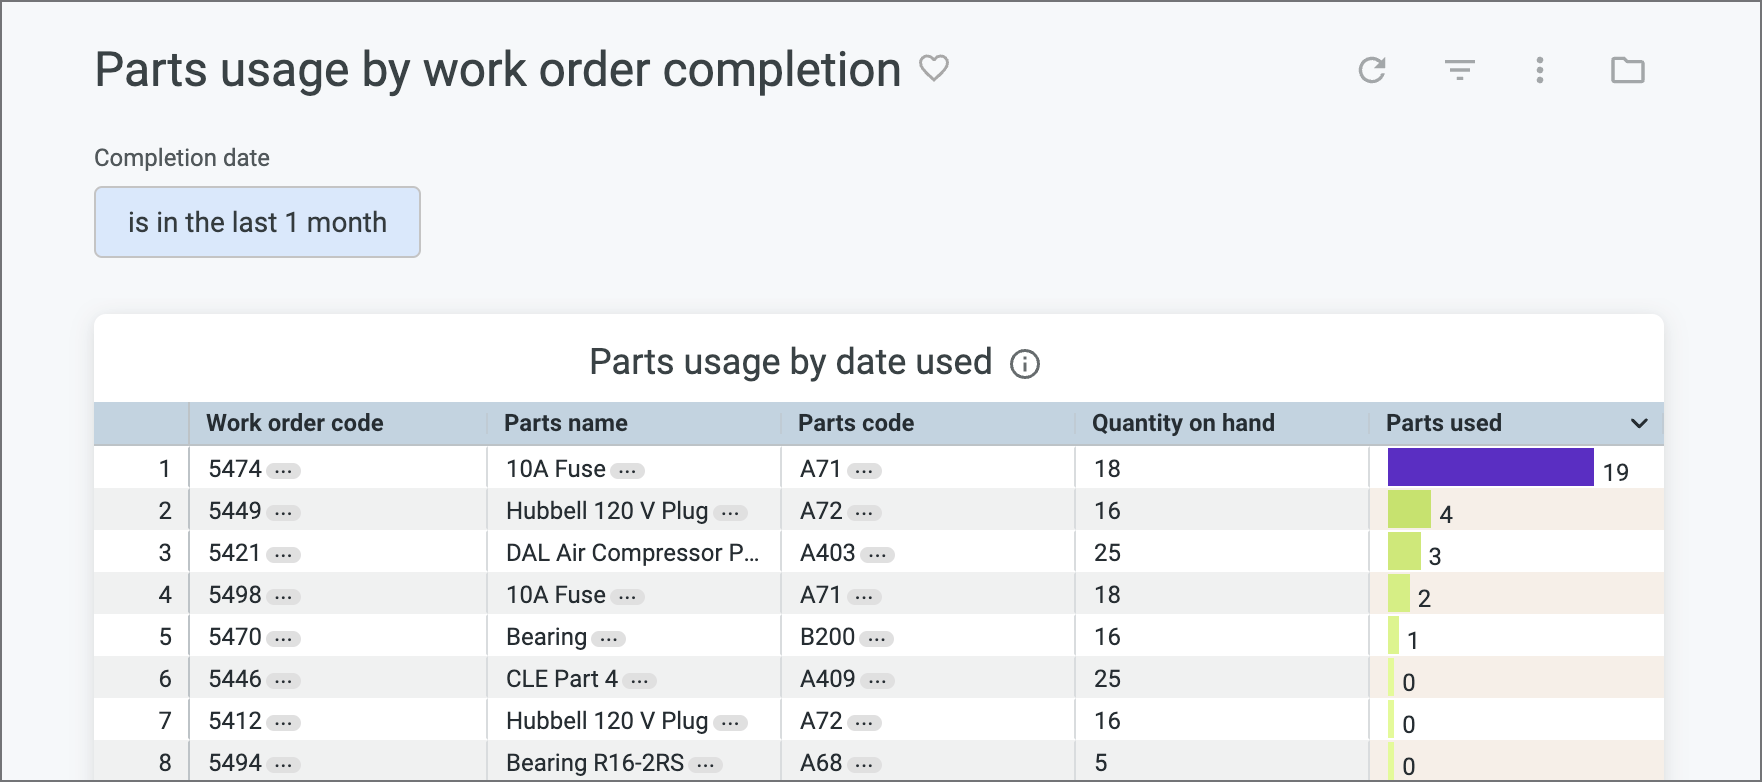Click the info icon next to tile title
This screenshot has width=1762, height=782.
(1025, 364)
